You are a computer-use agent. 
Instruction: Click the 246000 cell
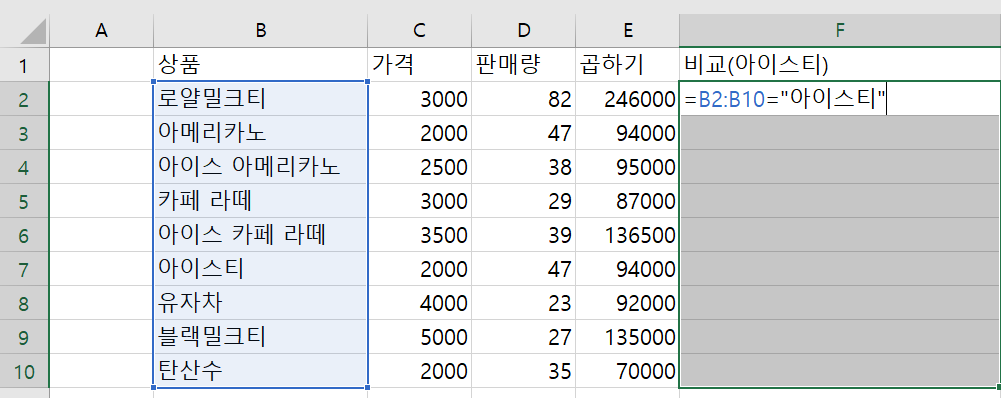coord(628,98)
